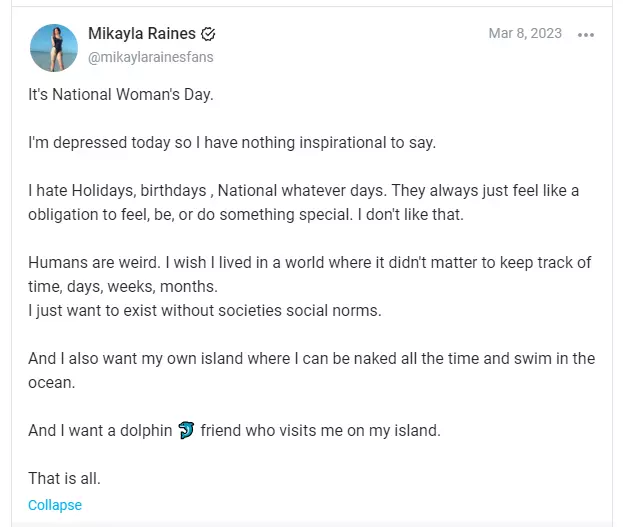
Task: Click the line starting "obligation to feel, be"
Action: pyautogui.click(x=246, y=215)
